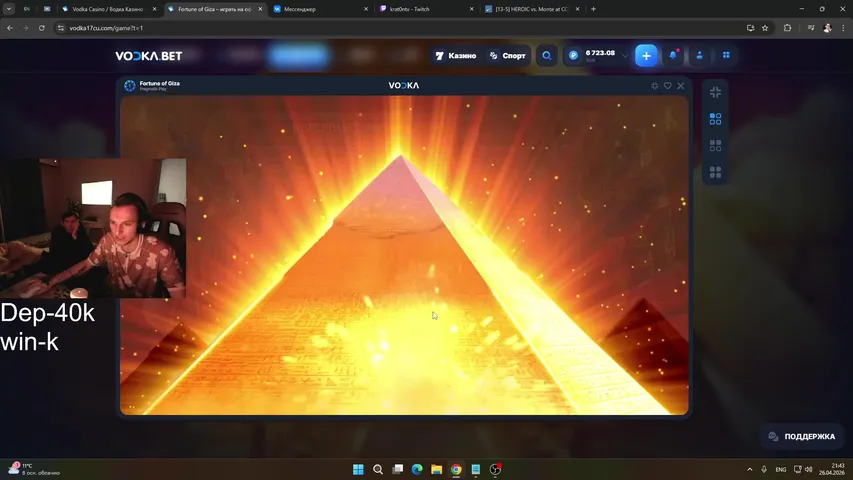Open Windows taskbar search

[378, 469]
